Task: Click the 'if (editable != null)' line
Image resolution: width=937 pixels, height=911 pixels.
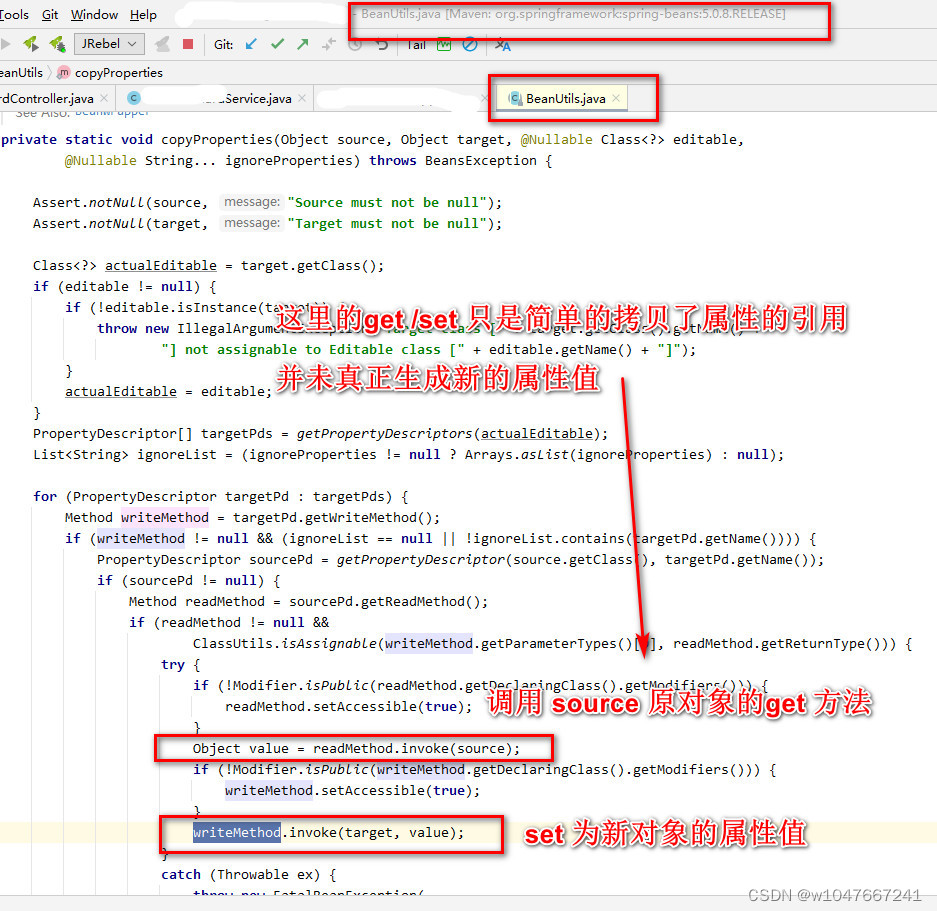Action: tap(125, 286)
